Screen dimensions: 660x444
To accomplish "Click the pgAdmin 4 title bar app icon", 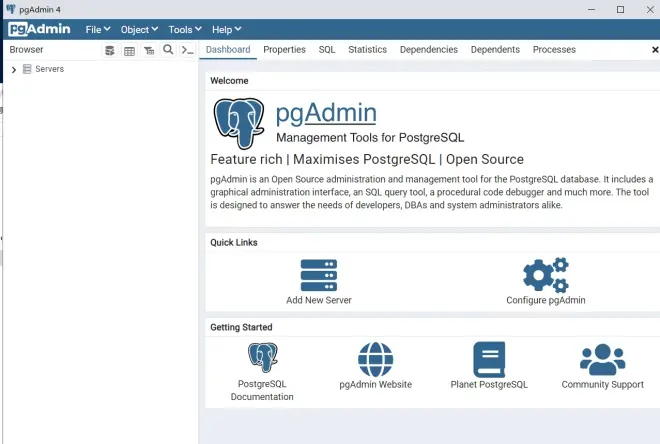I will pos(11,9).
